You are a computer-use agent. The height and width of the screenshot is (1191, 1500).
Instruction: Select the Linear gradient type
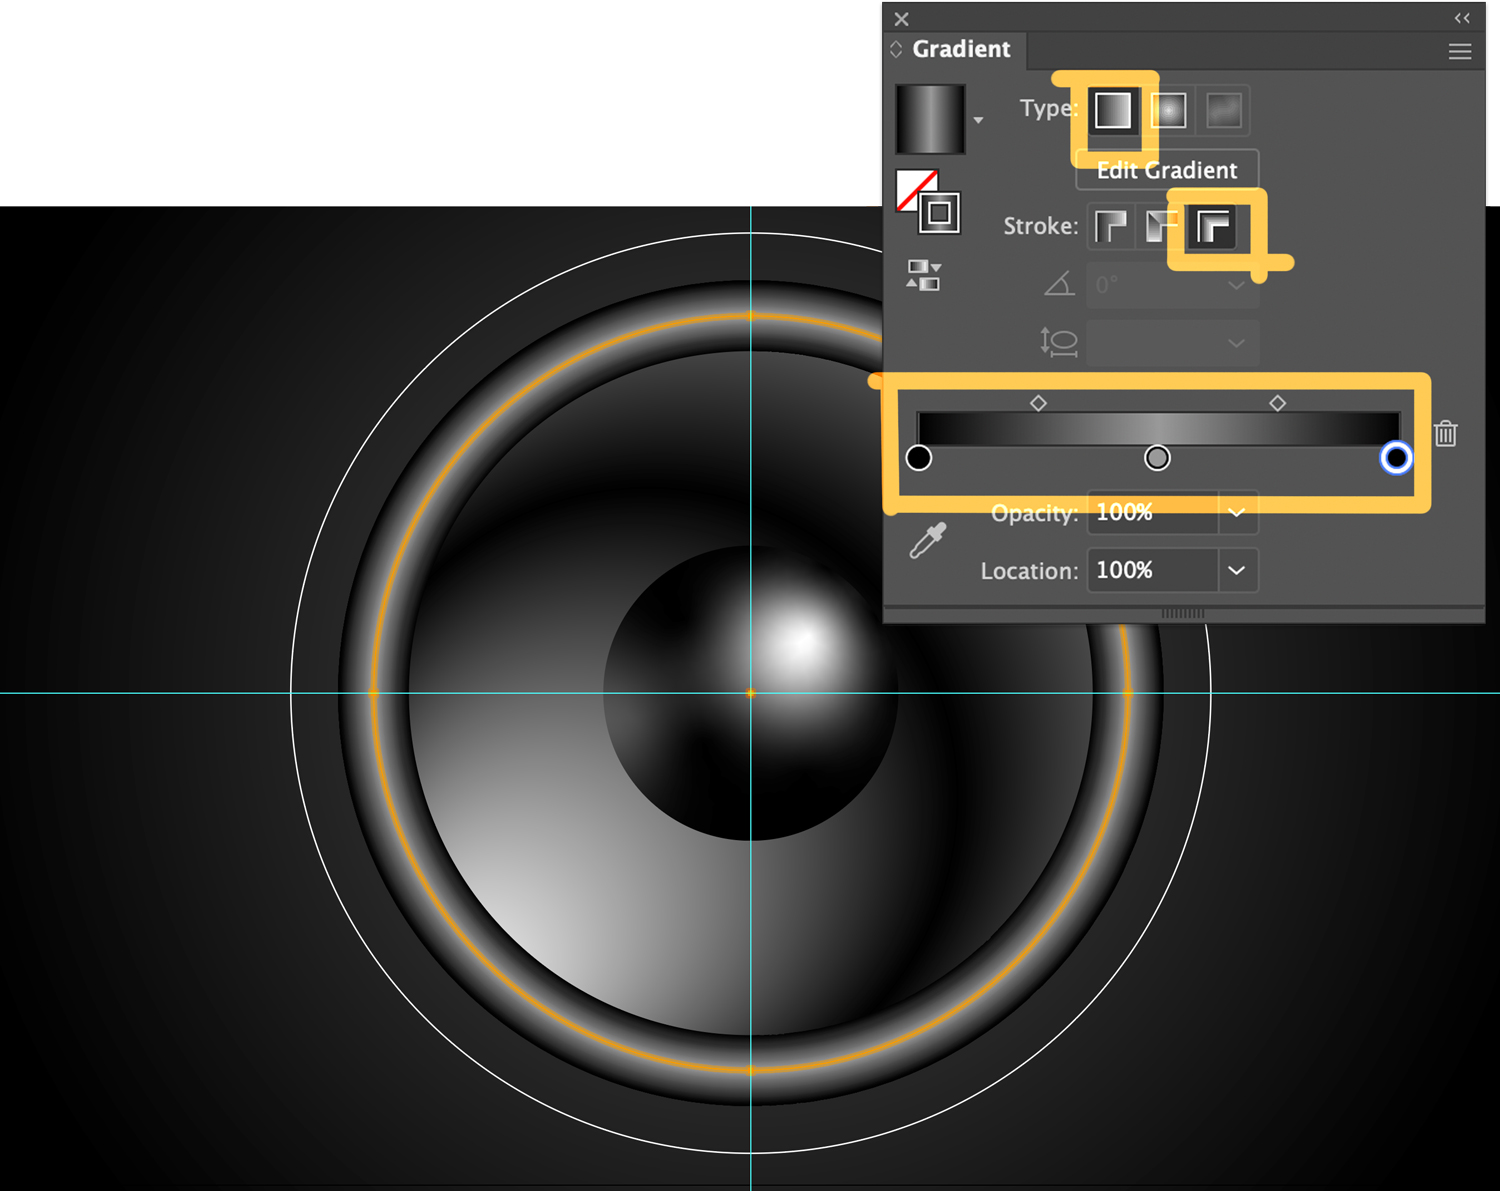click(1113, 110)
